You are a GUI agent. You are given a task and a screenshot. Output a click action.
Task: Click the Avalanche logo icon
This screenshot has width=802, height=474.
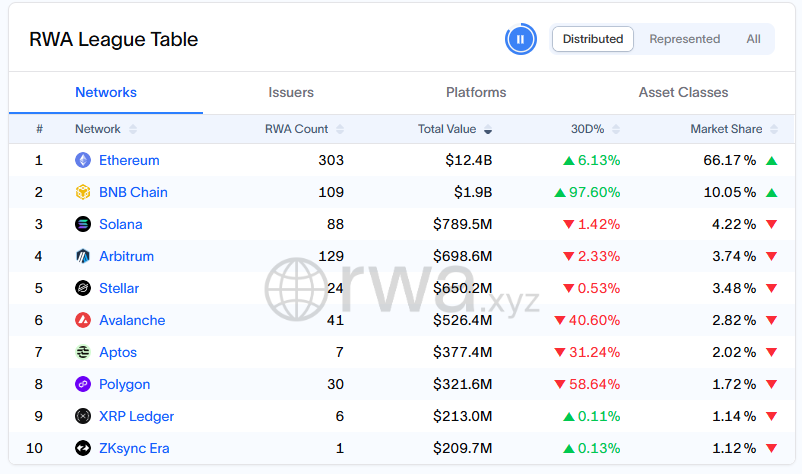coord(83,320)
